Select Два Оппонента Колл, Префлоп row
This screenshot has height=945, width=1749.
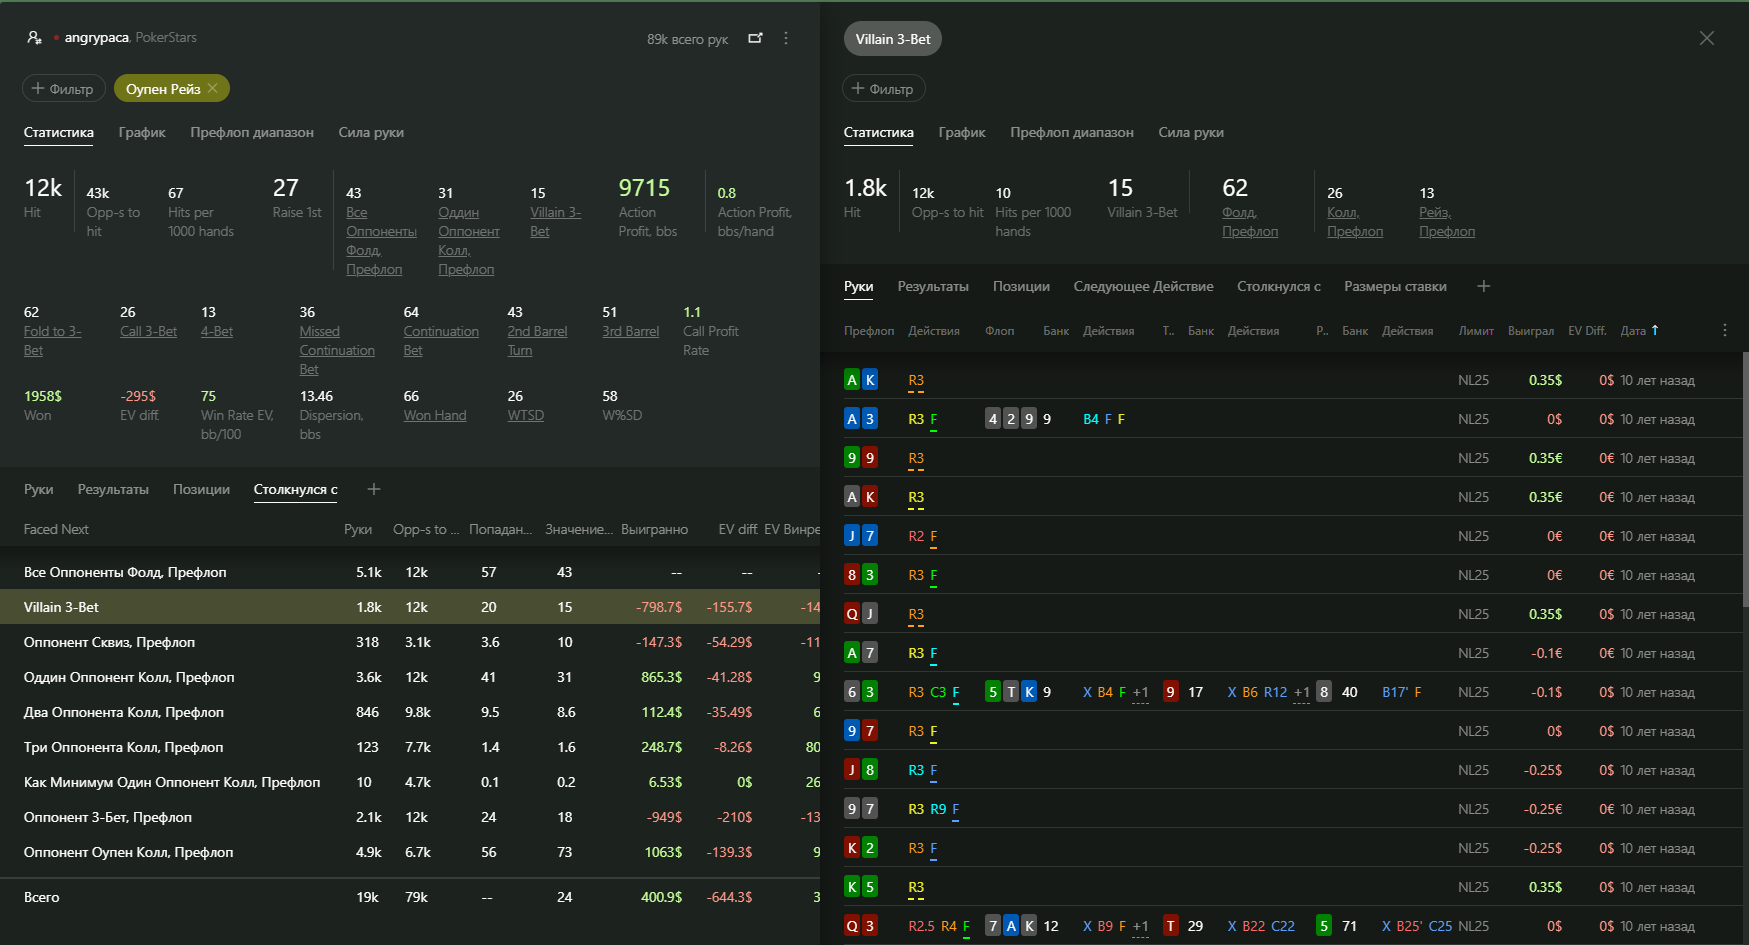(410, 712)
